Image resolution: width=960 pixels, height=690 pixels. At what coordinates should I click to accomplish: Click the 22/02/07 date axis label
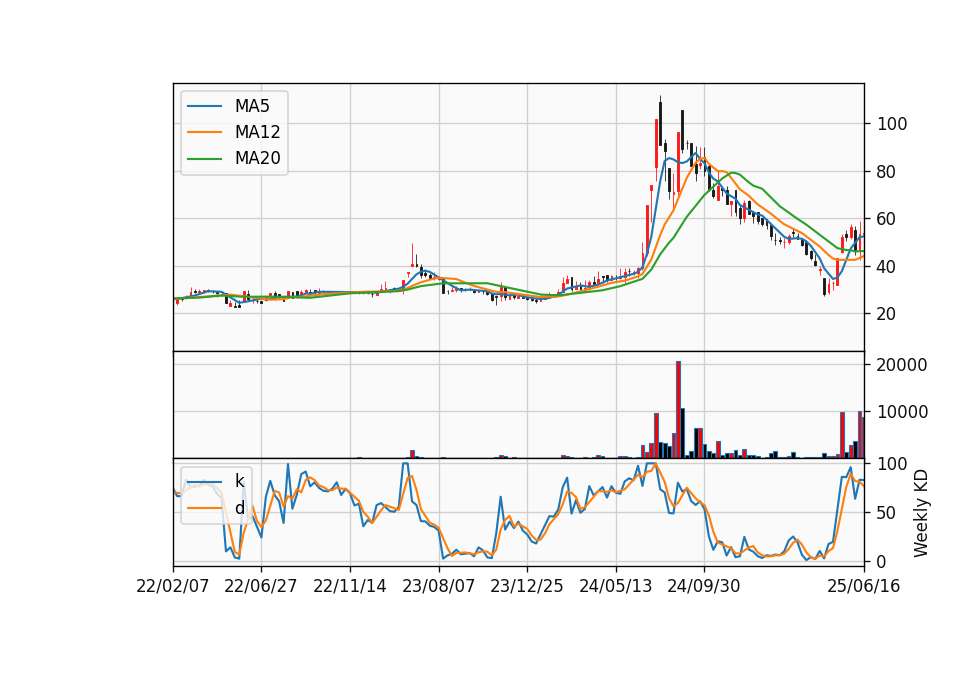tap(173, 586)
